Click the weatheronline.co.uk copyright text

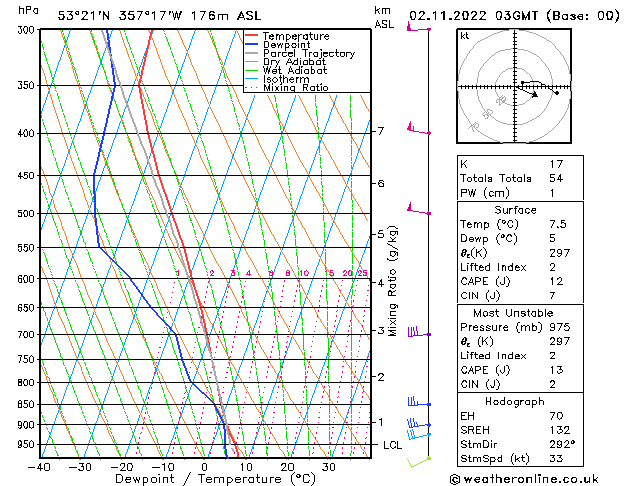click(524, 479)
